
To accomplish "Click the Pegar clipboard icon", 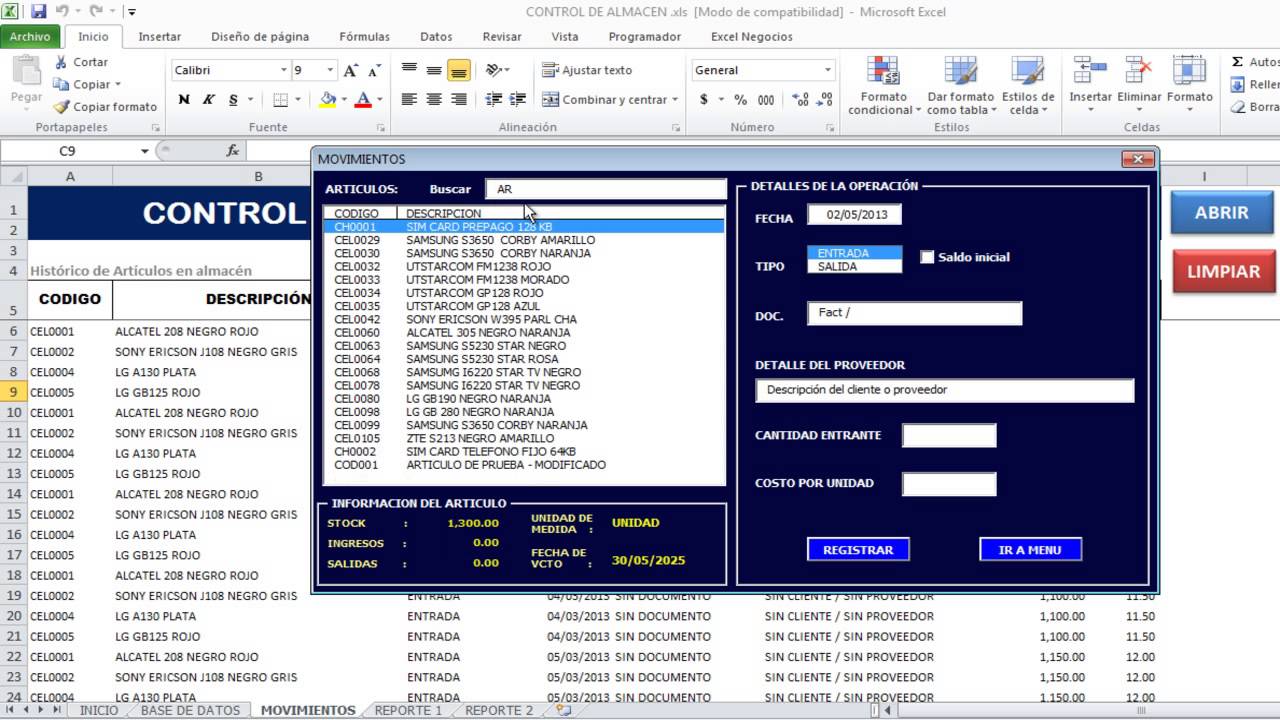I will [x=26, y=72].
